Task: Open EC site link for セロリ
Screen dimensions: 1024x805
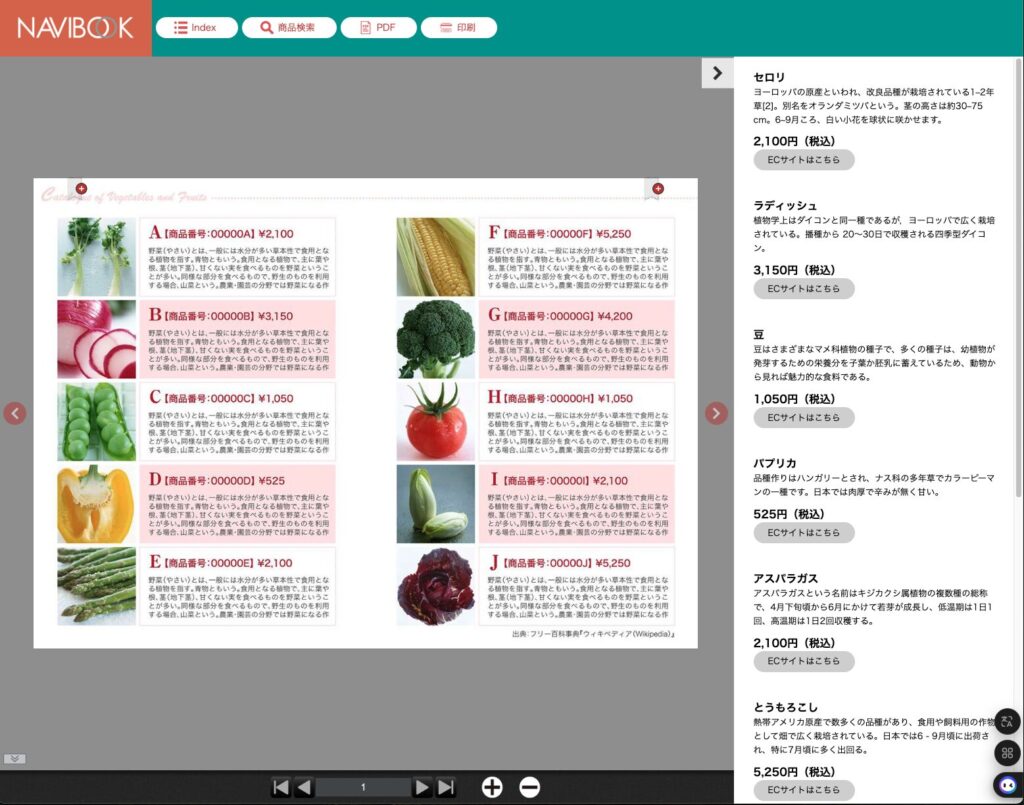Action: [x=803, y=160]
